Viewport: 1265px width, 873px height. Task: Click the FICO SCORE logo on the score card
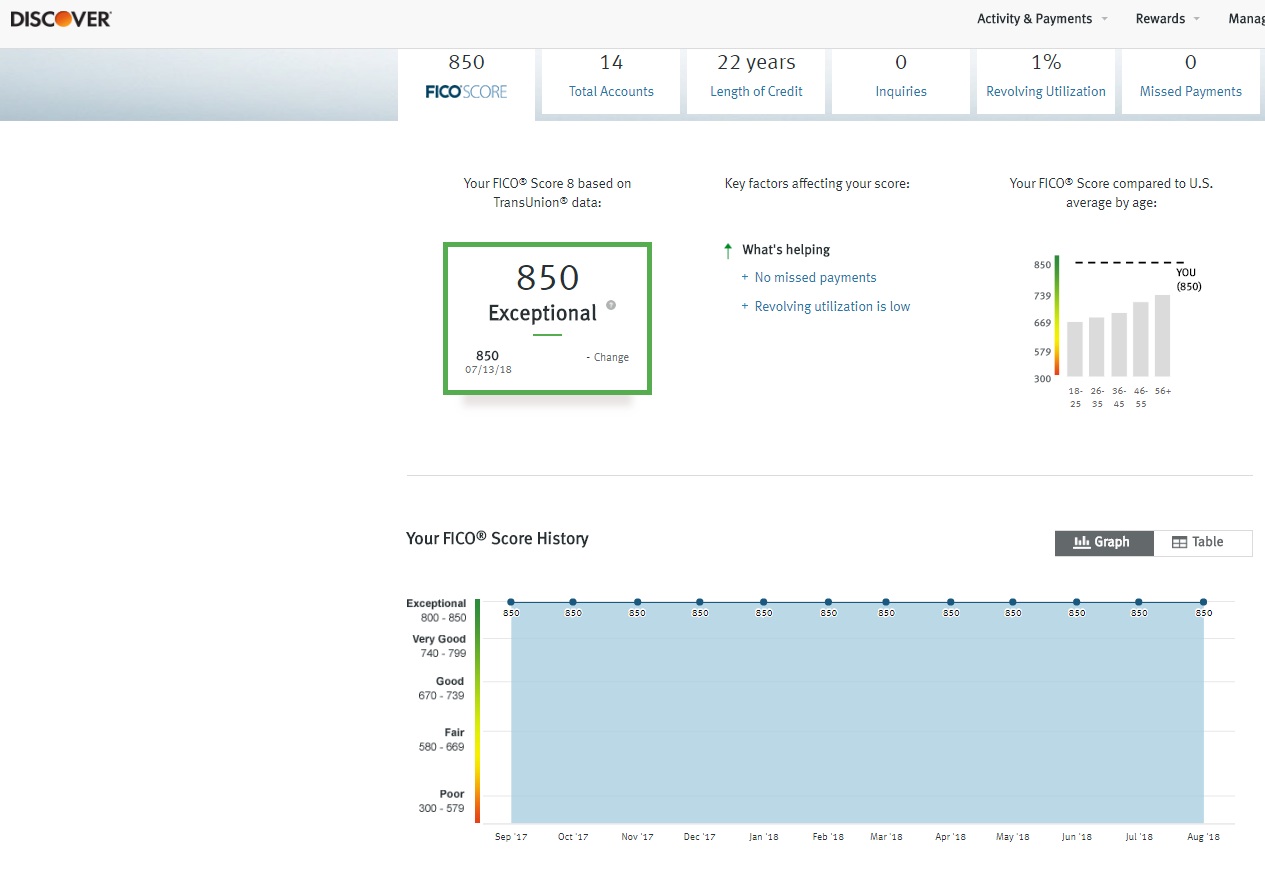[464, 91]
